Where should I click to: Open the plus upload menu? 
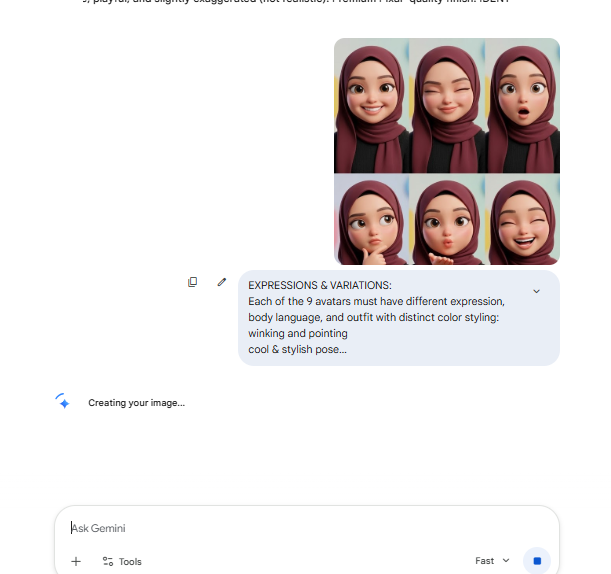click(76, 561)
